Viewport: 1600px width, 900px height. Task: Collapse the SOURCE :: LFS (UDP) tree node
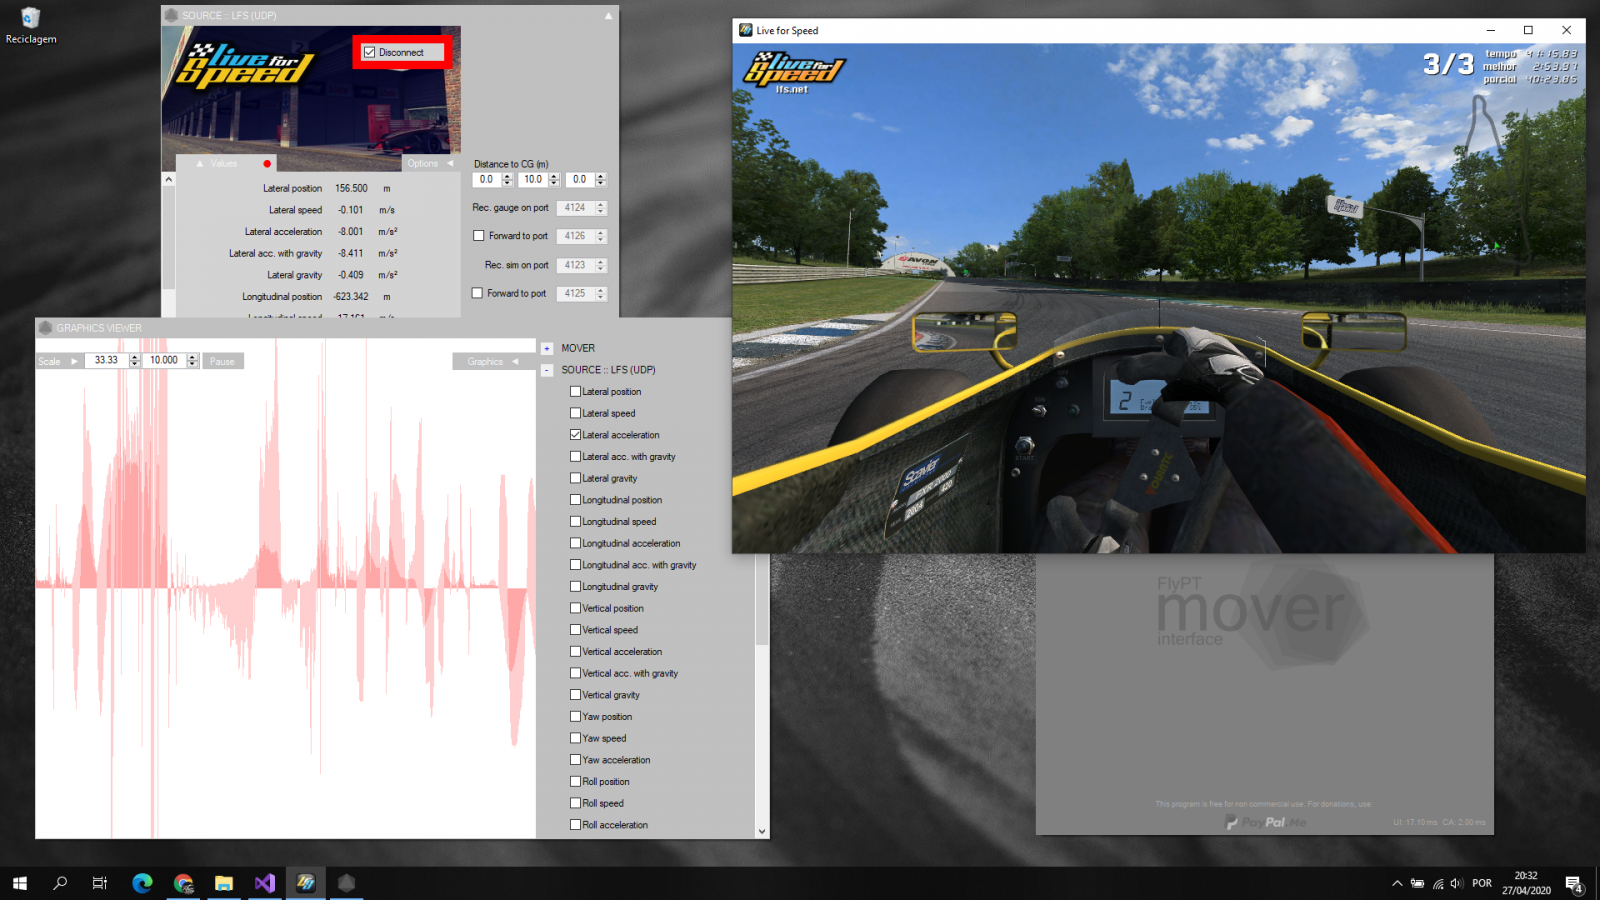click(547, 370)
